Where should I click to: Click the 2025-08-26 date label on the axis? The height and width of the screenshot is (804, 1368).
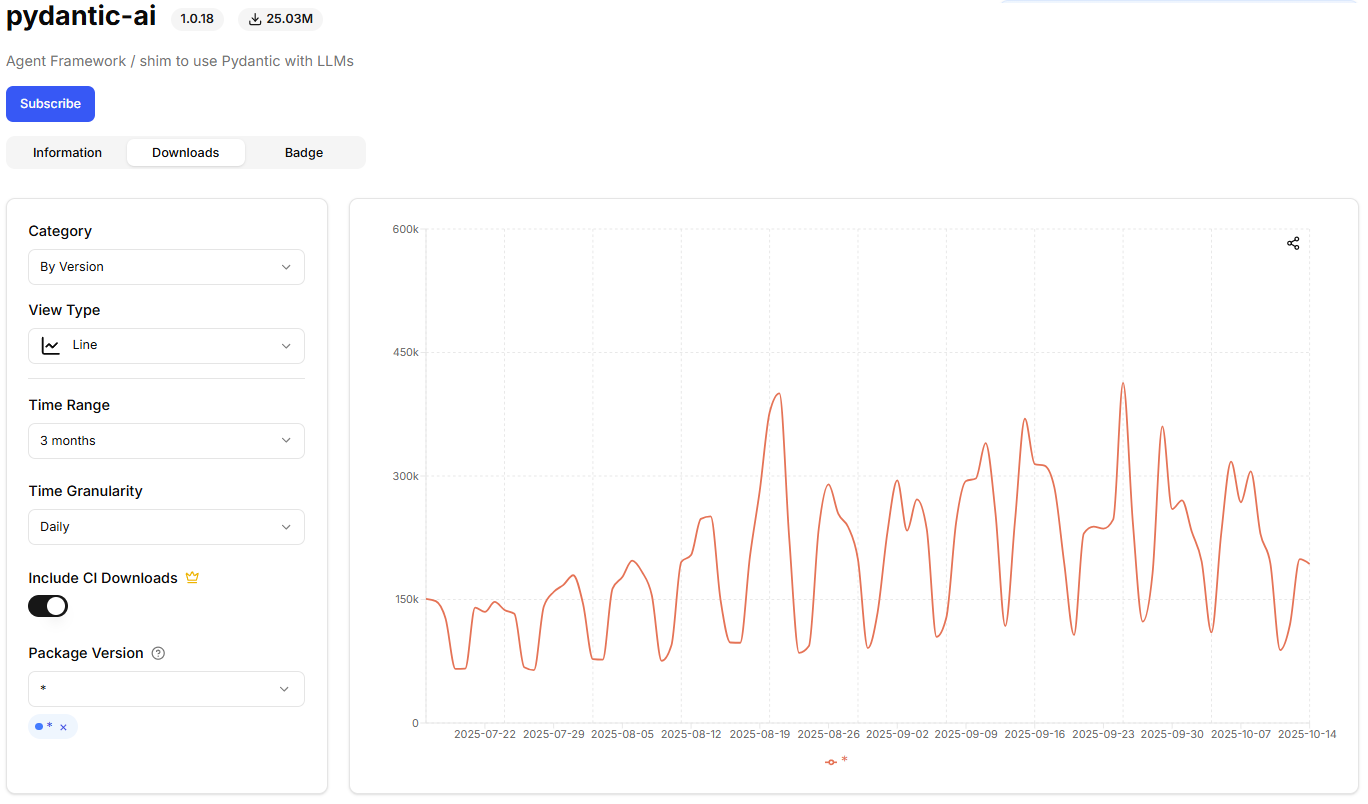click(x=829, y=734)
